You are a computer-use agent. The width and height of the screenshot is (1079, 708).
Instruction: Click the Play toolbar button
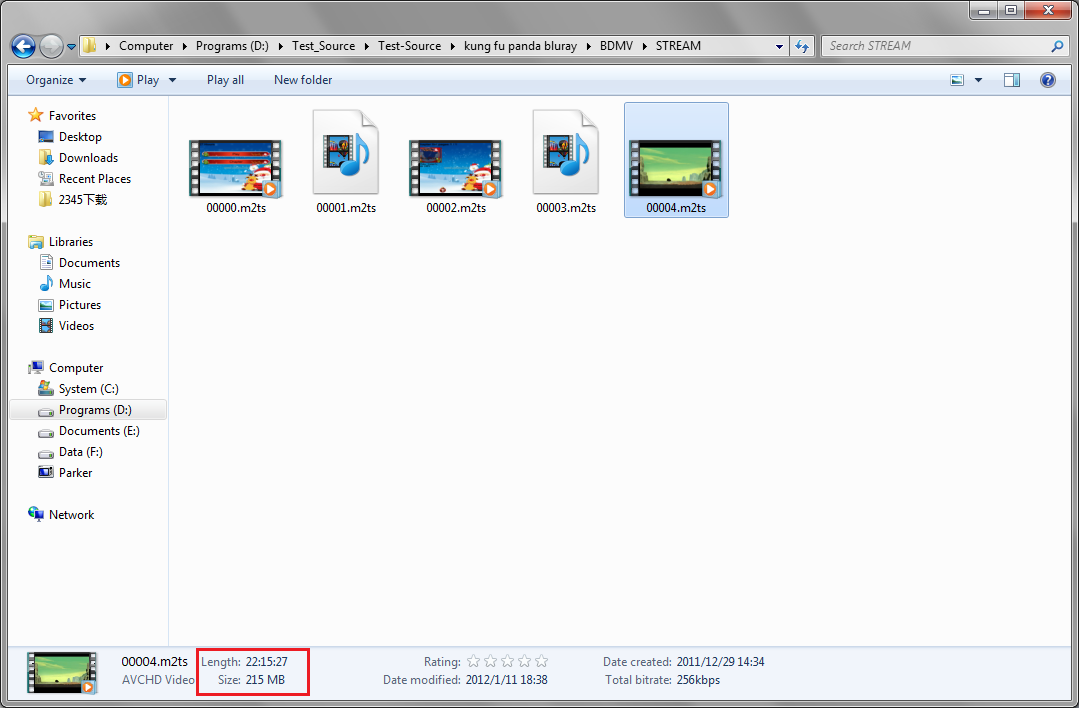(x=138, y=80)
